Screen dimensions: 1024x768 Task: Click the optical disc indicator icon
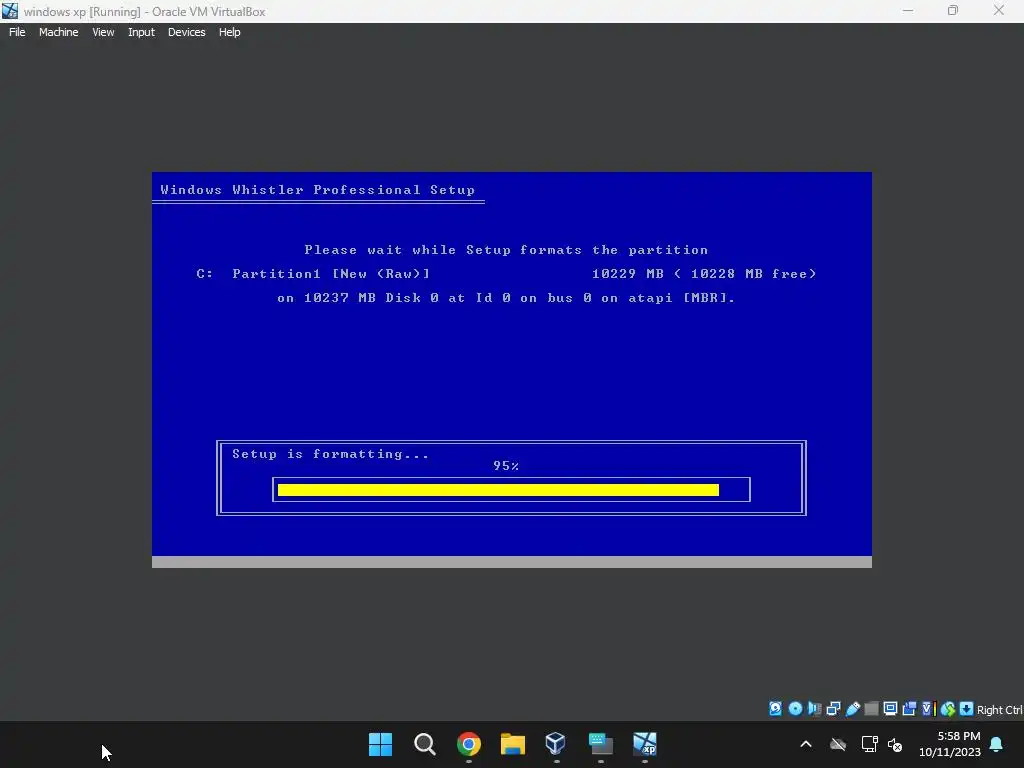click(795, 709)
